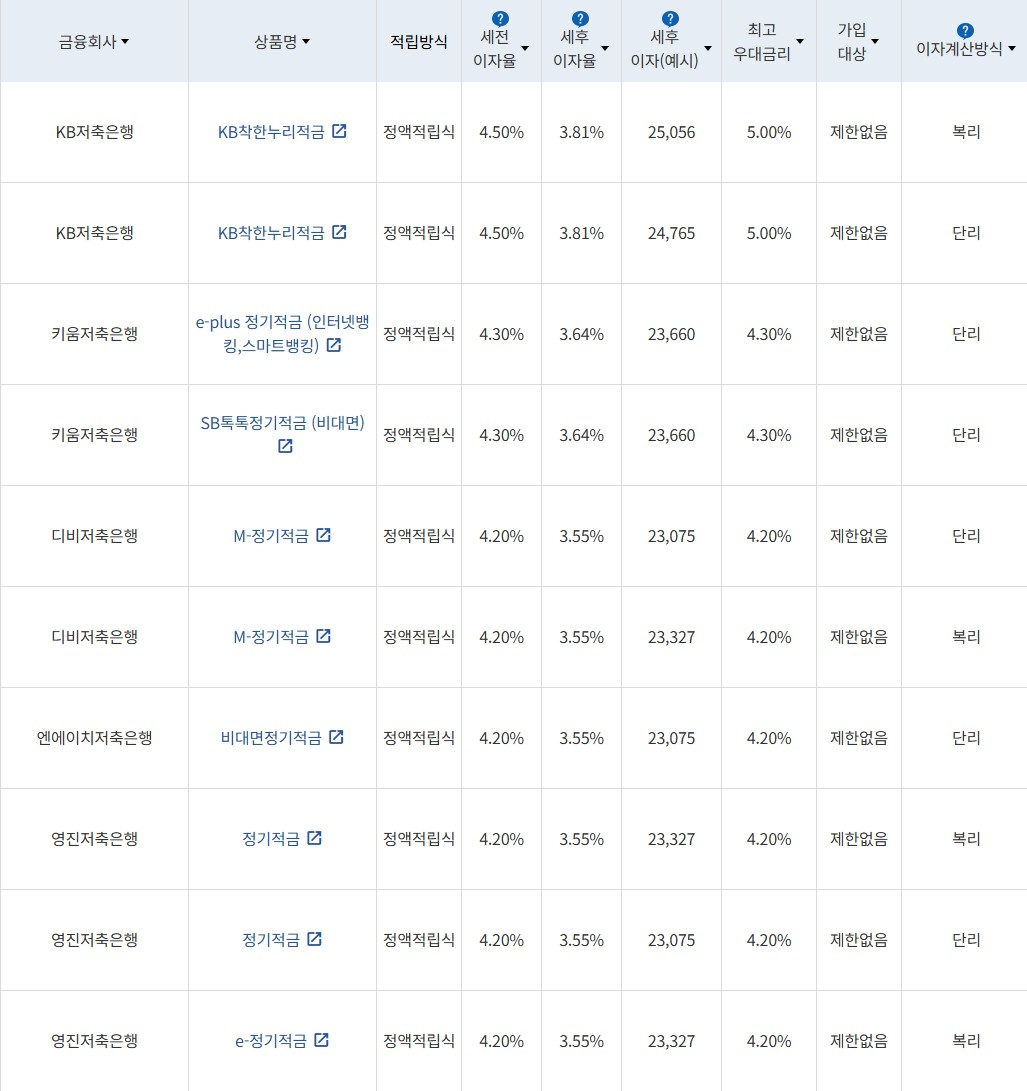The image size is (1027, 1091).
Task: Expand the 최고 우대금리 sort dropdown
Action: 799,42
